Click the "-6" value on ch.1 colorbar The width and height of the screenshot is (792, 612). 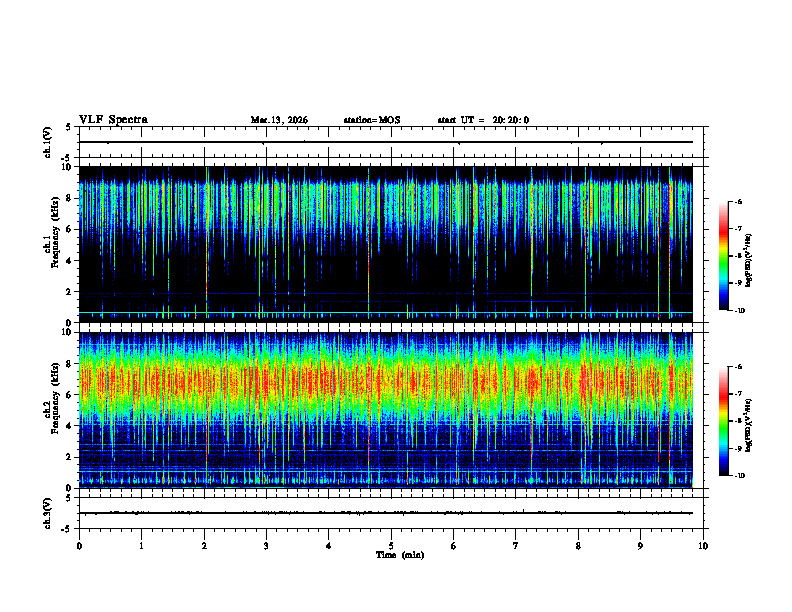coord(738,201)
